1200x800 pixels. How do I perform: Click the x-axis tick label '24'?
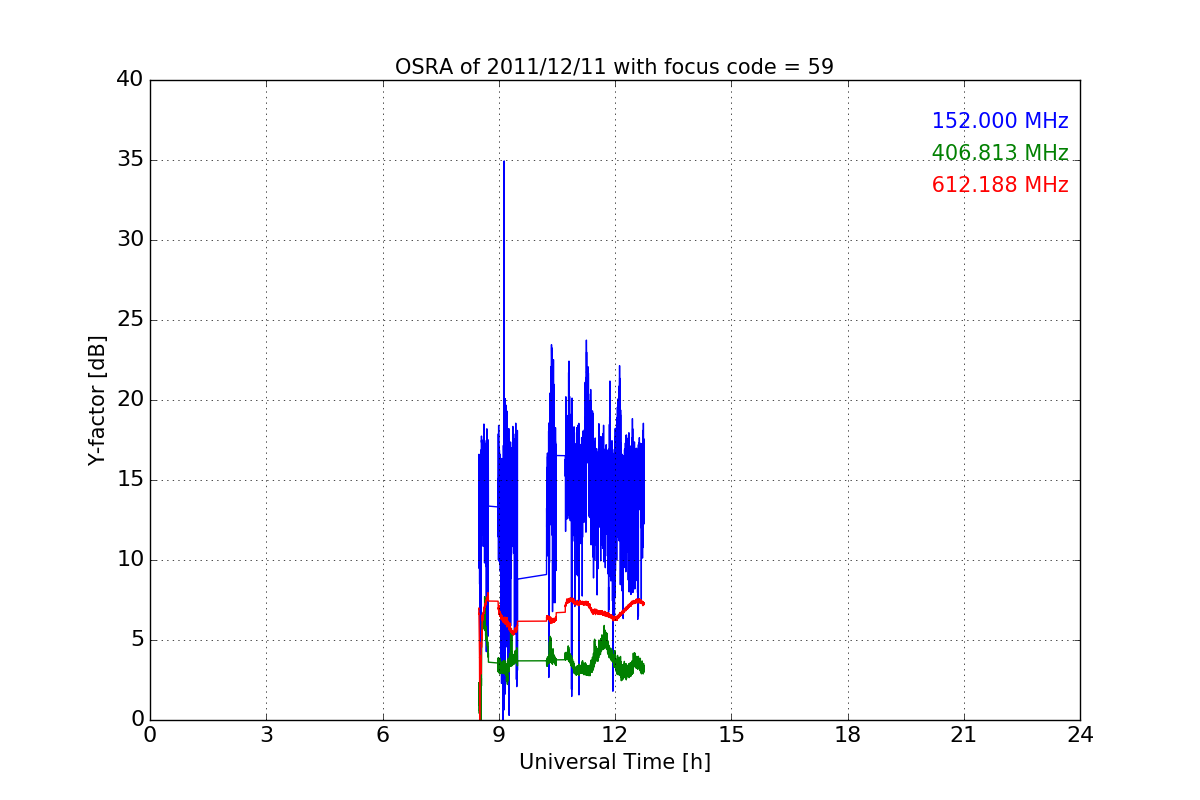click(x=1080, y=735)
